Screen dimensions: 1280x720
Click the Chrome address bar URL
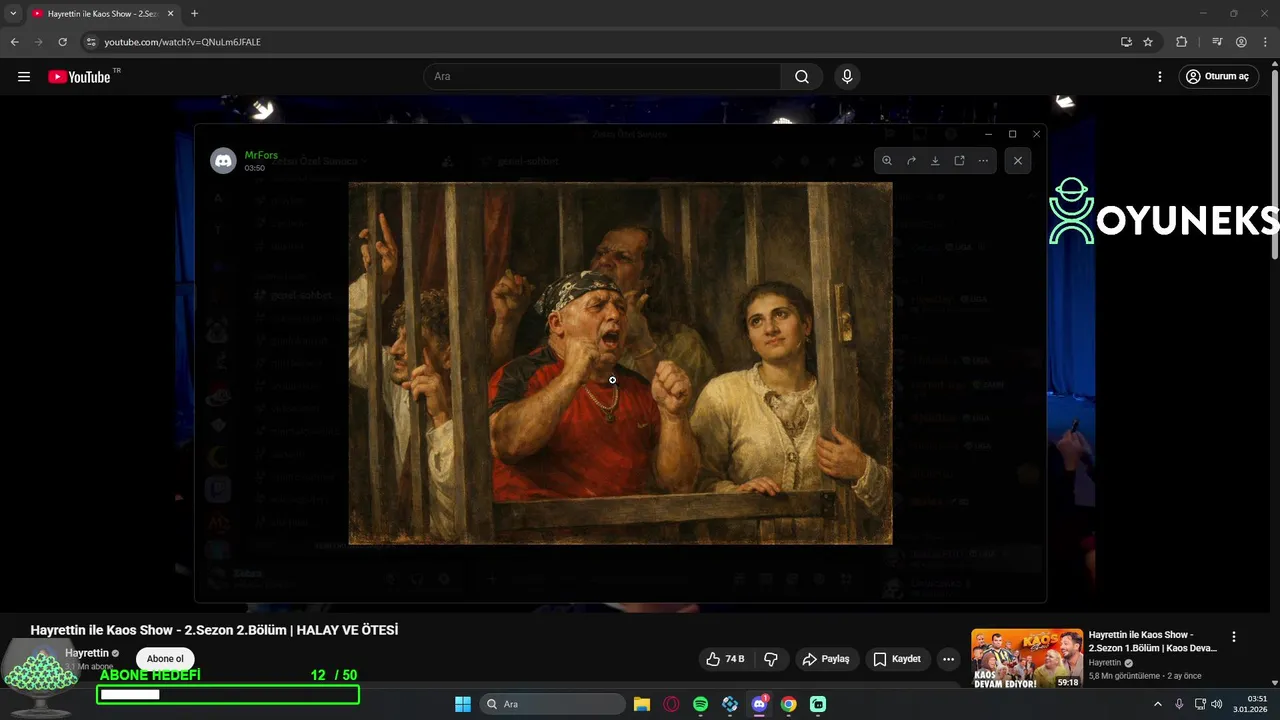(x=183, y=42)
